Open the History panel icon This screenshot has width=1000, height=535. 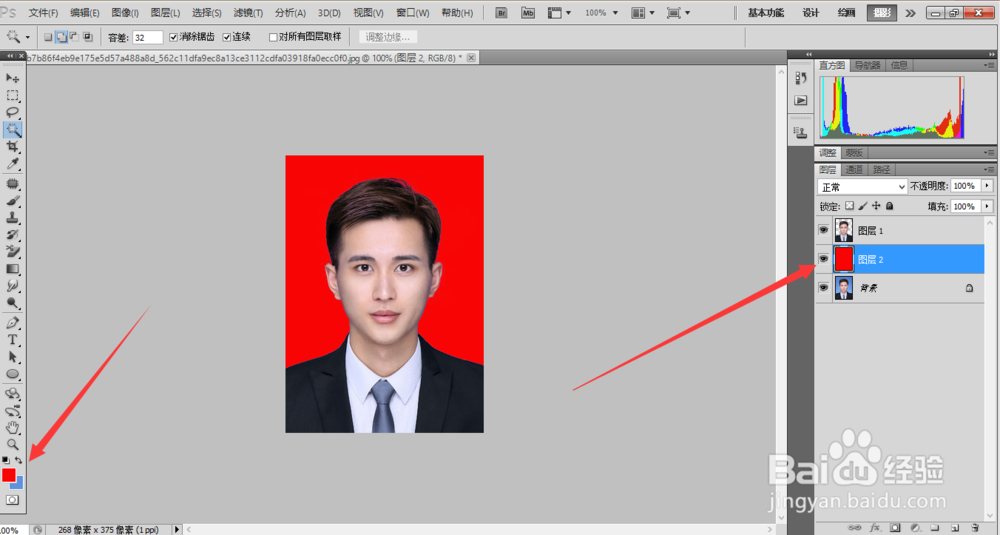[800, 78]
